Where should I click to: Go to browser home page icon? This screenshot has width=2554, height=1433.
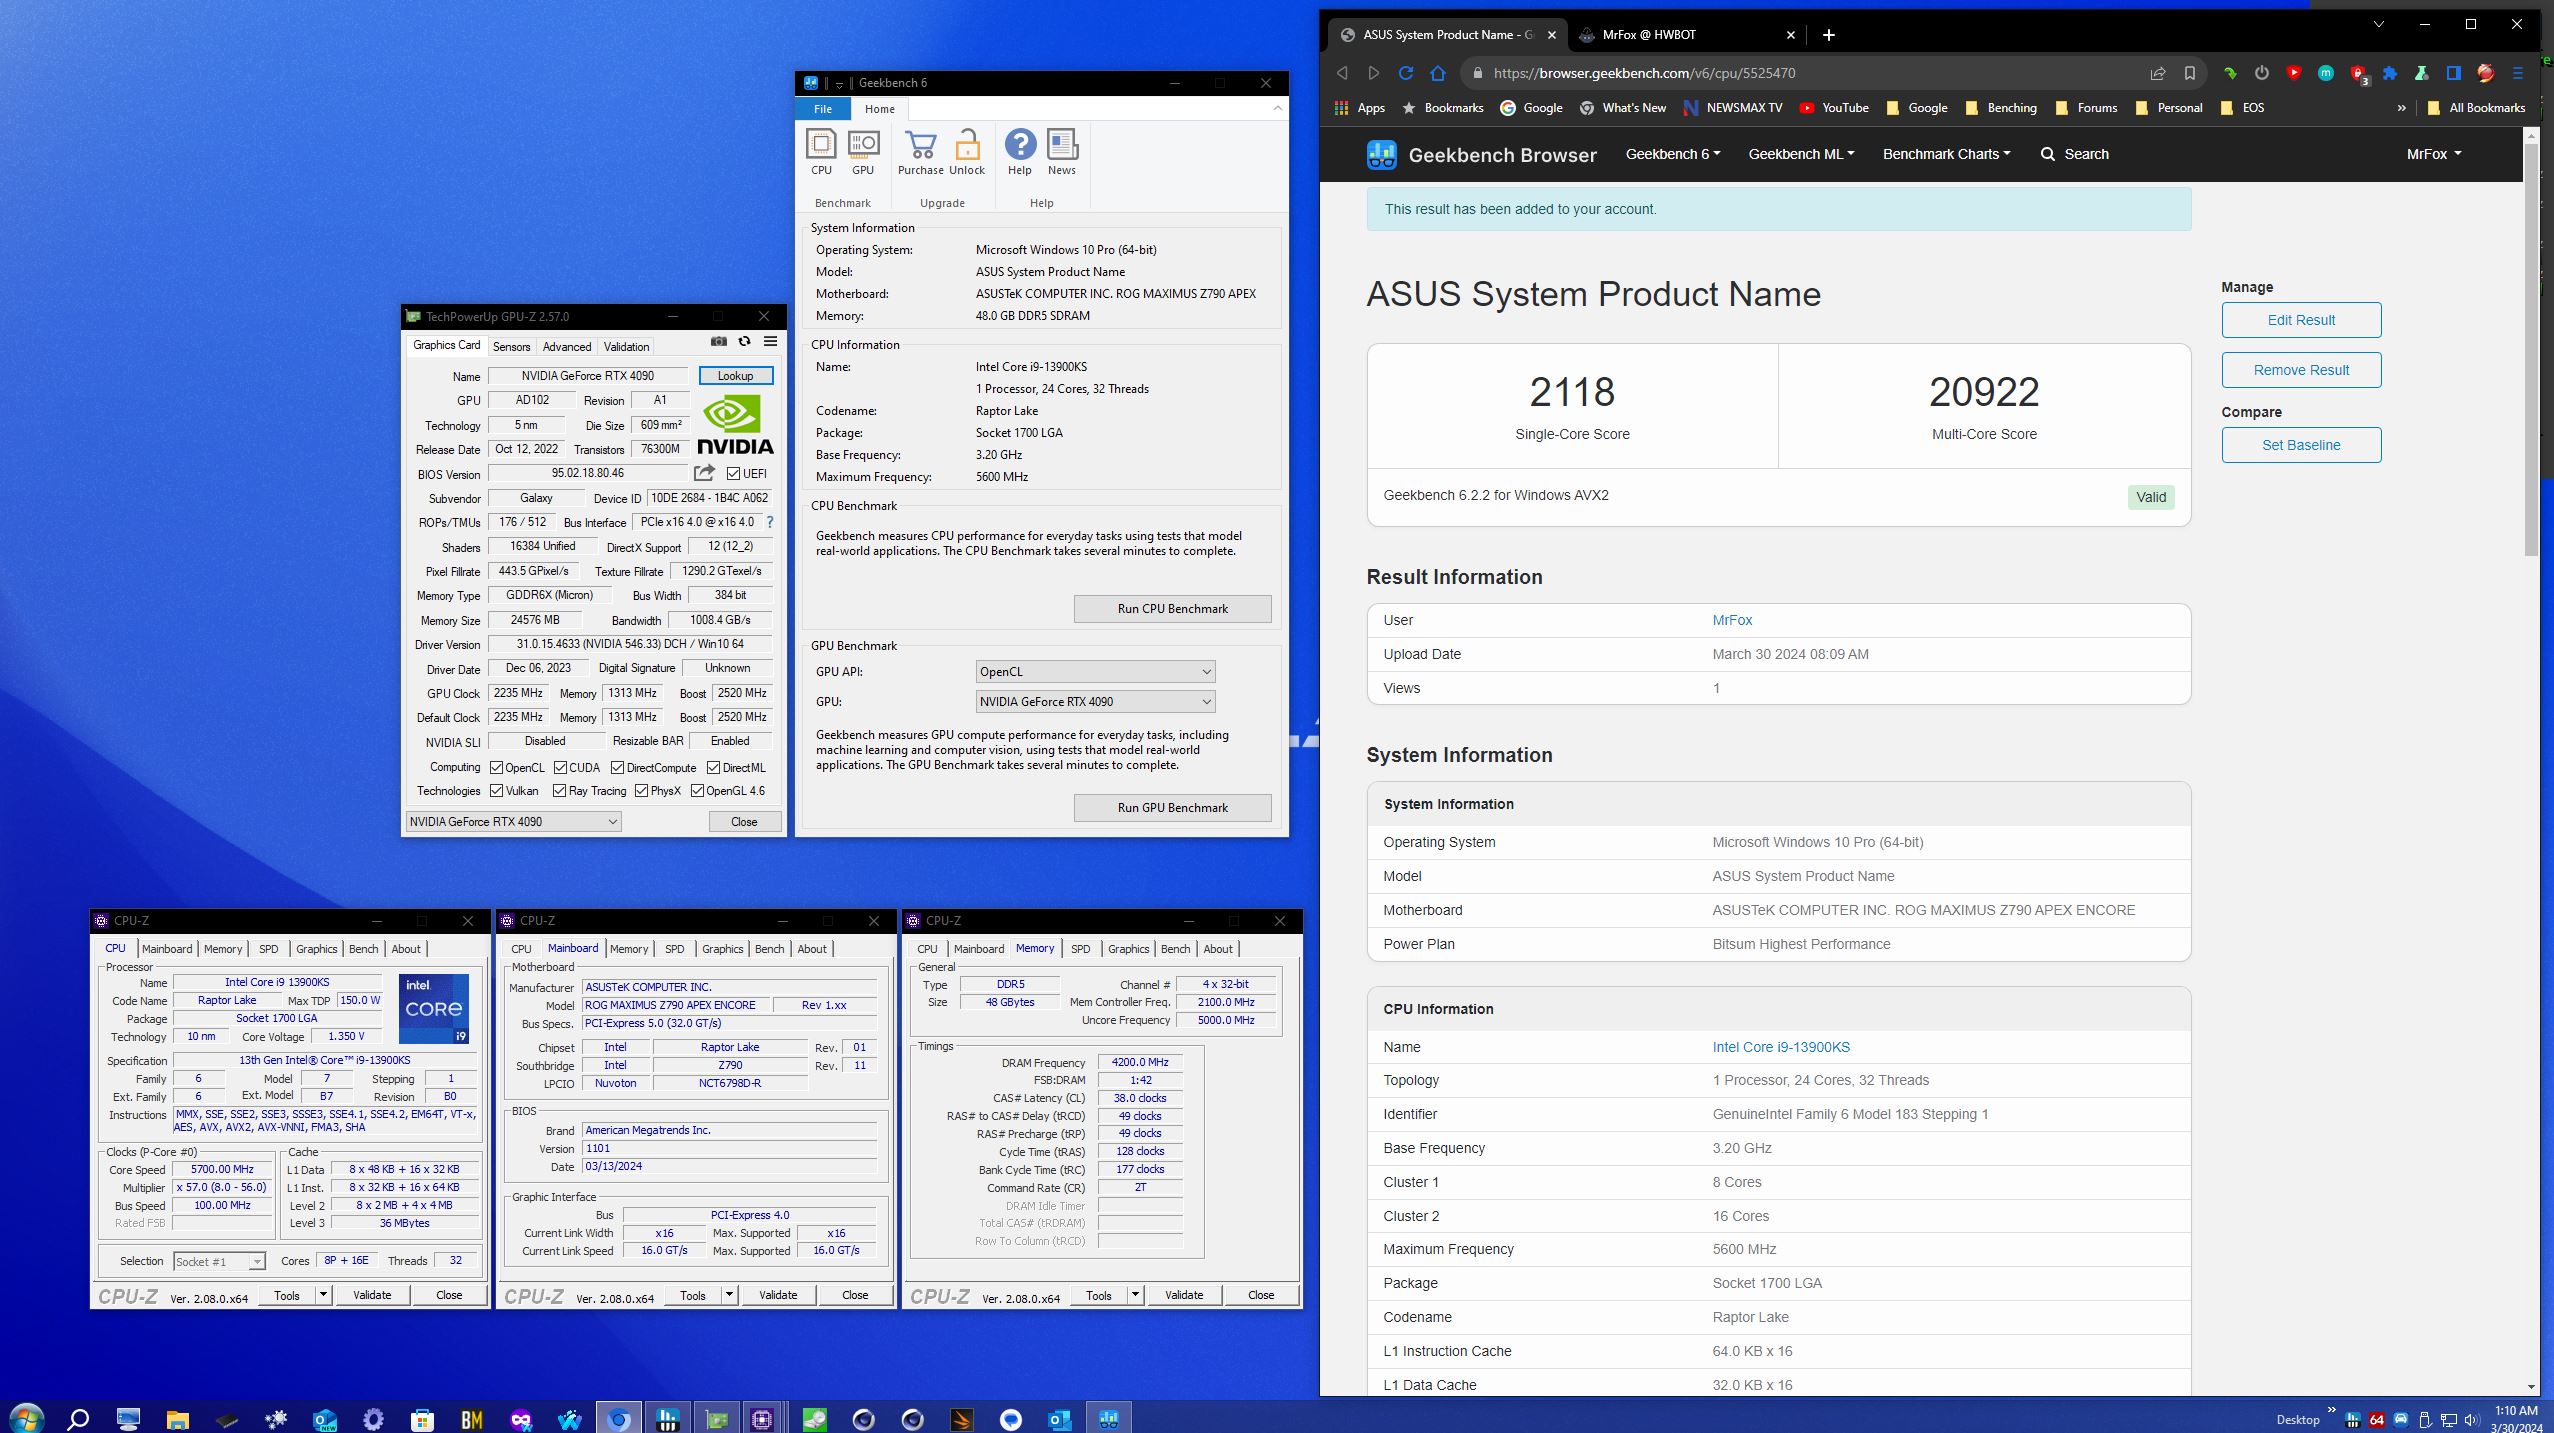tap(1438, 73)
